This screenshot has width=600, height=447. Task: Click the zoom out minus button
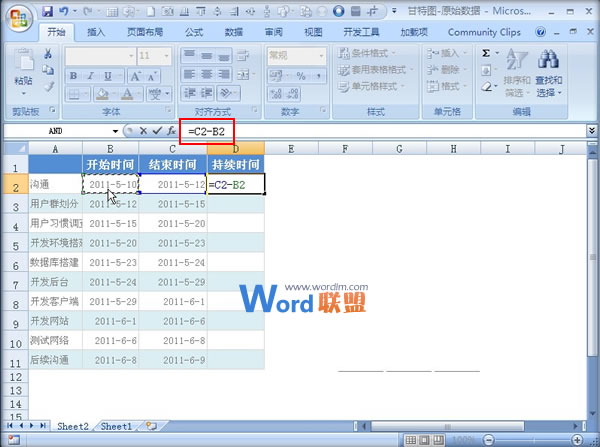(x=489, y=440)
